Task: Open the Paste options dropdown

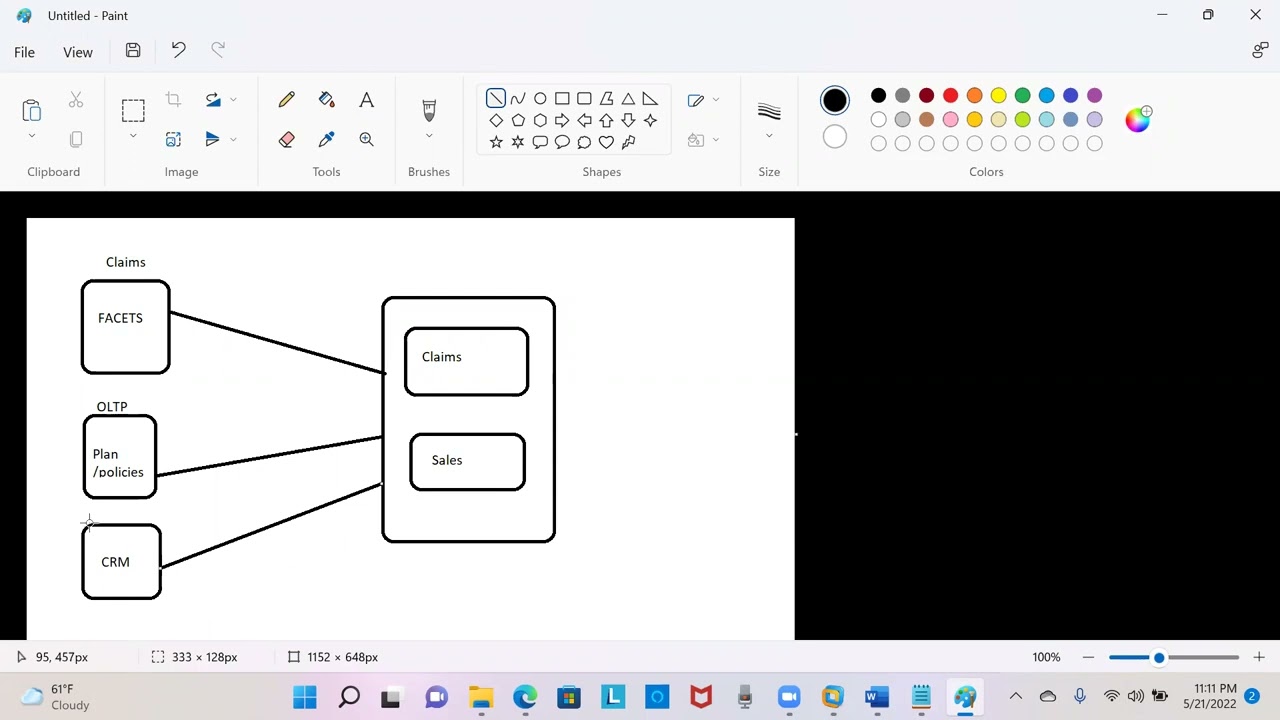Action: pyautogui.click(x=31, y=136)
